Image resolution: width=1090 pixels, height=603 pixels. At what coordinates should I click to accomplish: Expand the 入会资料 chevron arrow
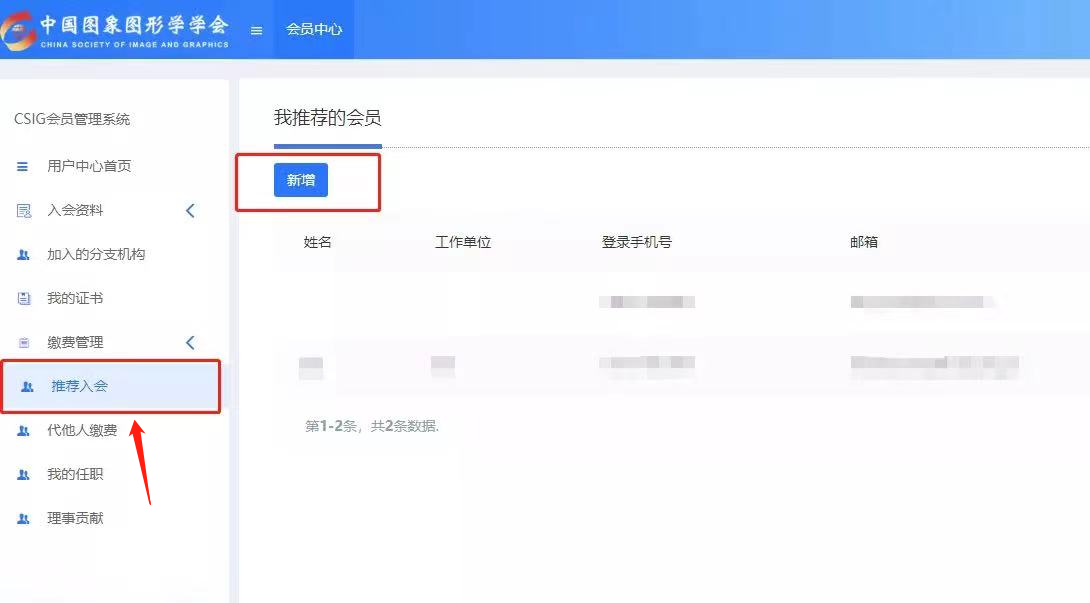click(190, 211)
